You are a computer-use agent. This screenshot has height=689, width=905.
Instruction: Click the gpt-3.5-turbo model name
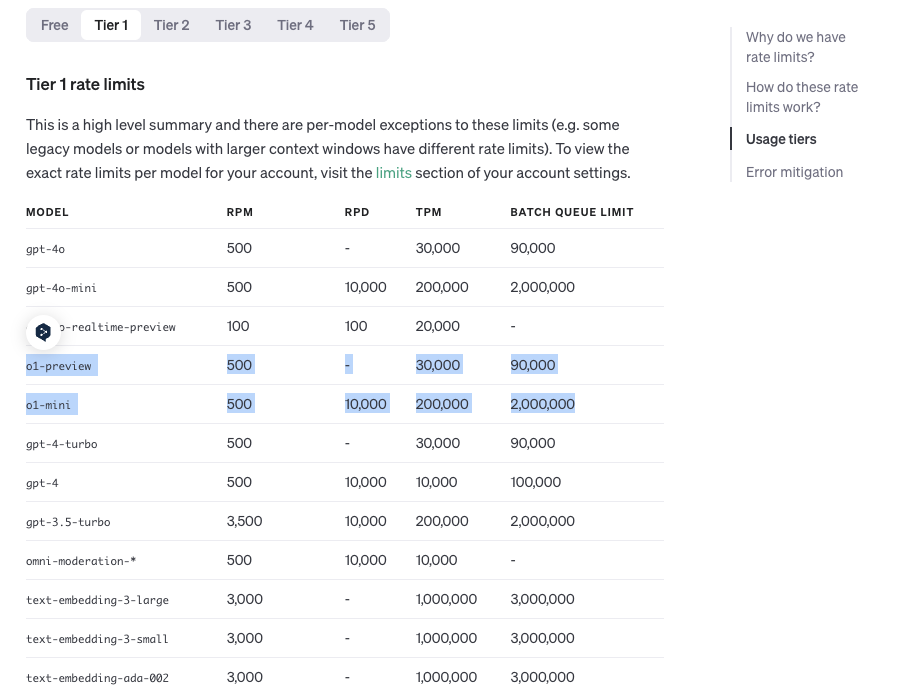(x=68, y=522)
